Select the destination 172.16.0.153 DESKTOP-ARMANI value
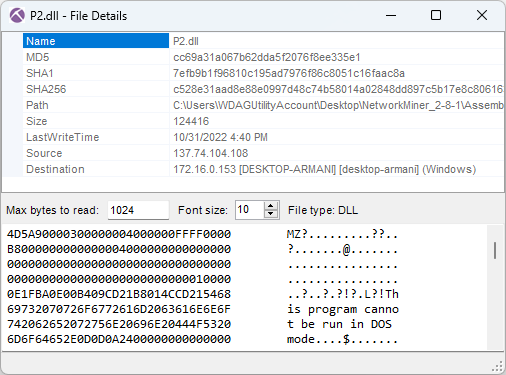Viewport: 506px width, 375px height. (x=324, y=169)
